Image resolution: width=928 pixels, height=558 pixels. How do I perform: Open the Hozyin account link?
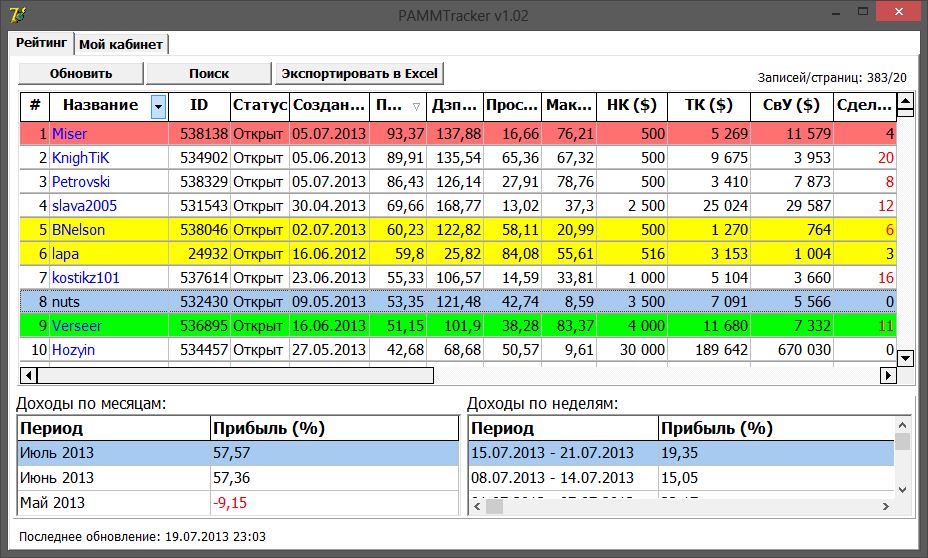point(73,350)
